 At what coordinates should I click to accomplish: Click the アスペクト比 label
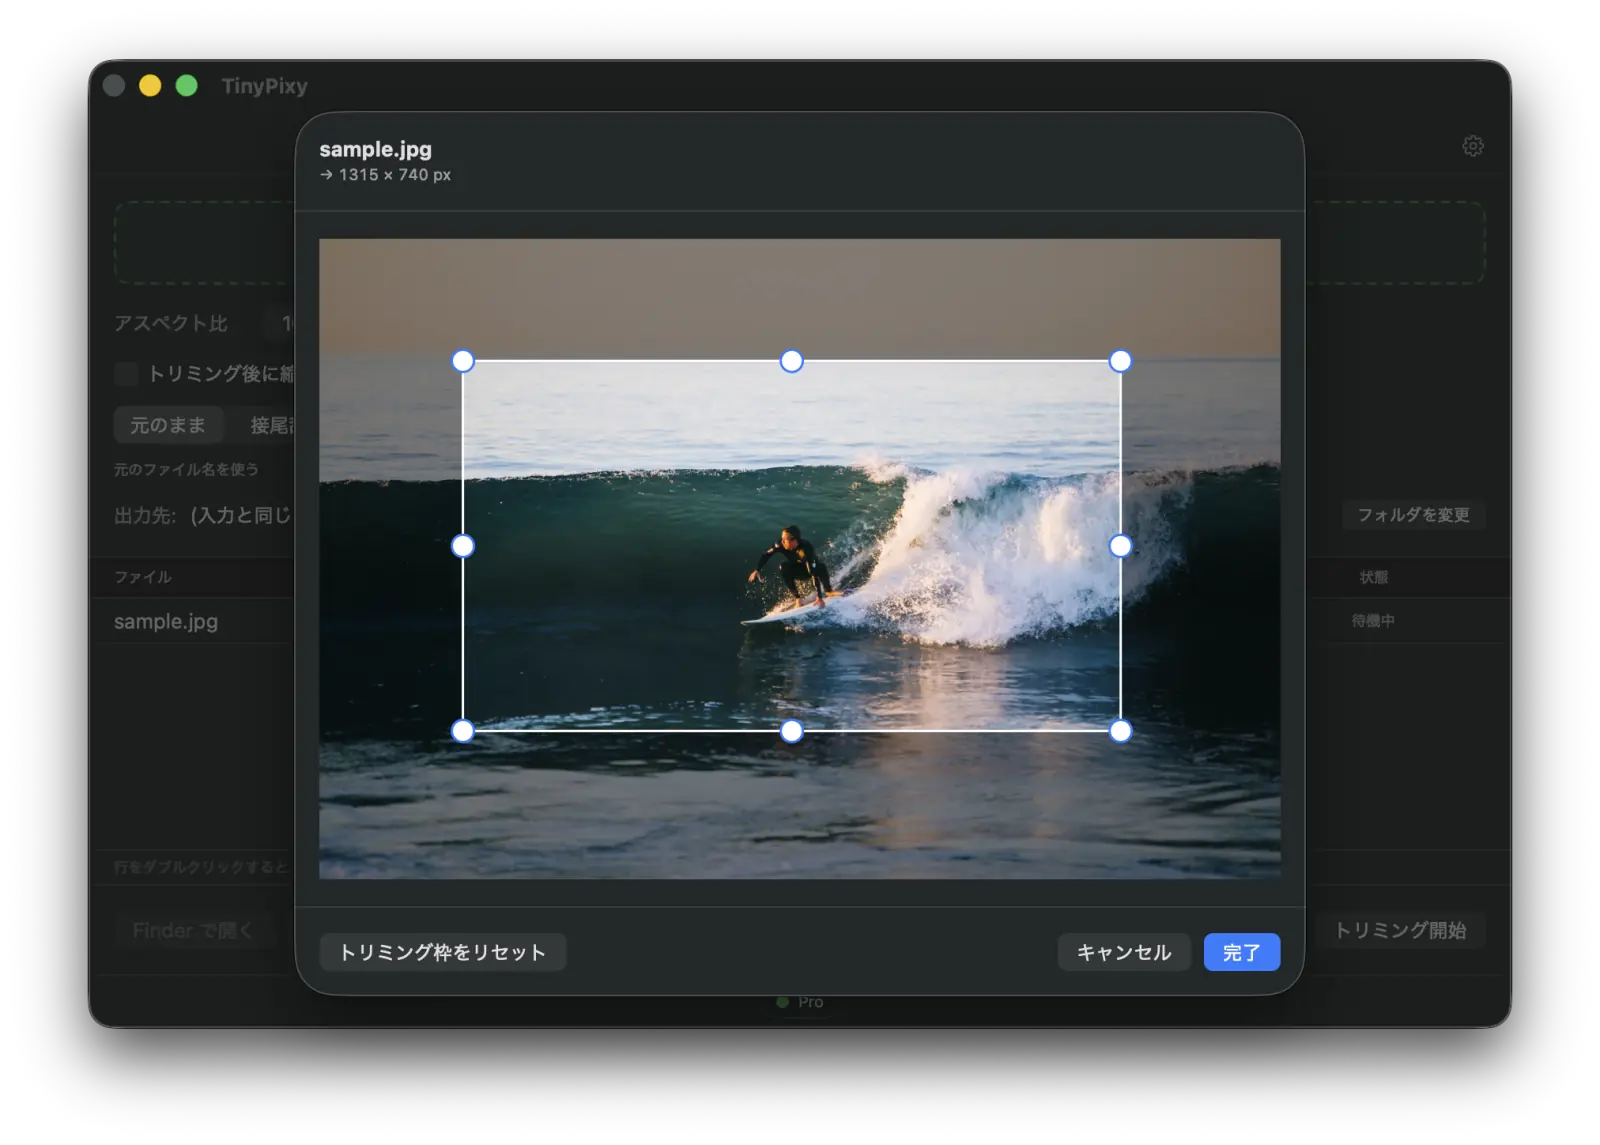tap(171, 323)
